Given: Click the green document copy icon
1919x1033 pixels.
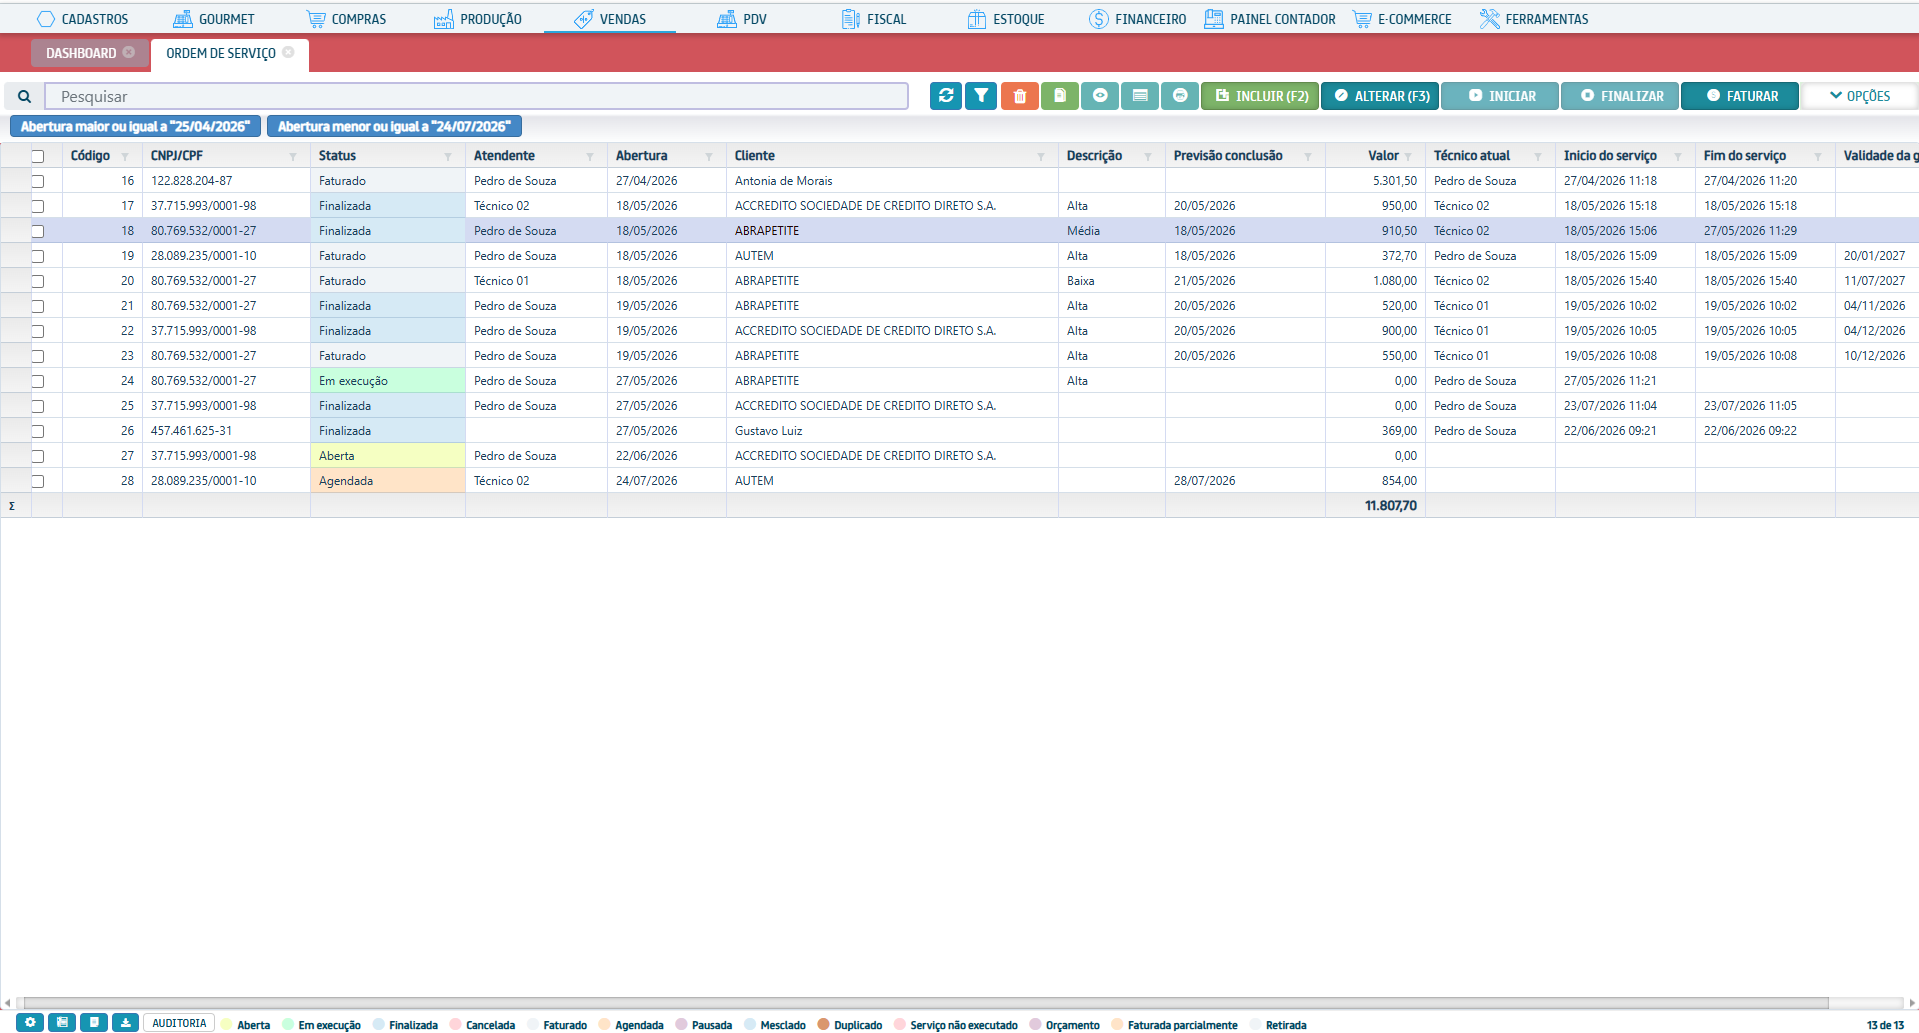Looking at the screenshot, I should (1059, 96).
